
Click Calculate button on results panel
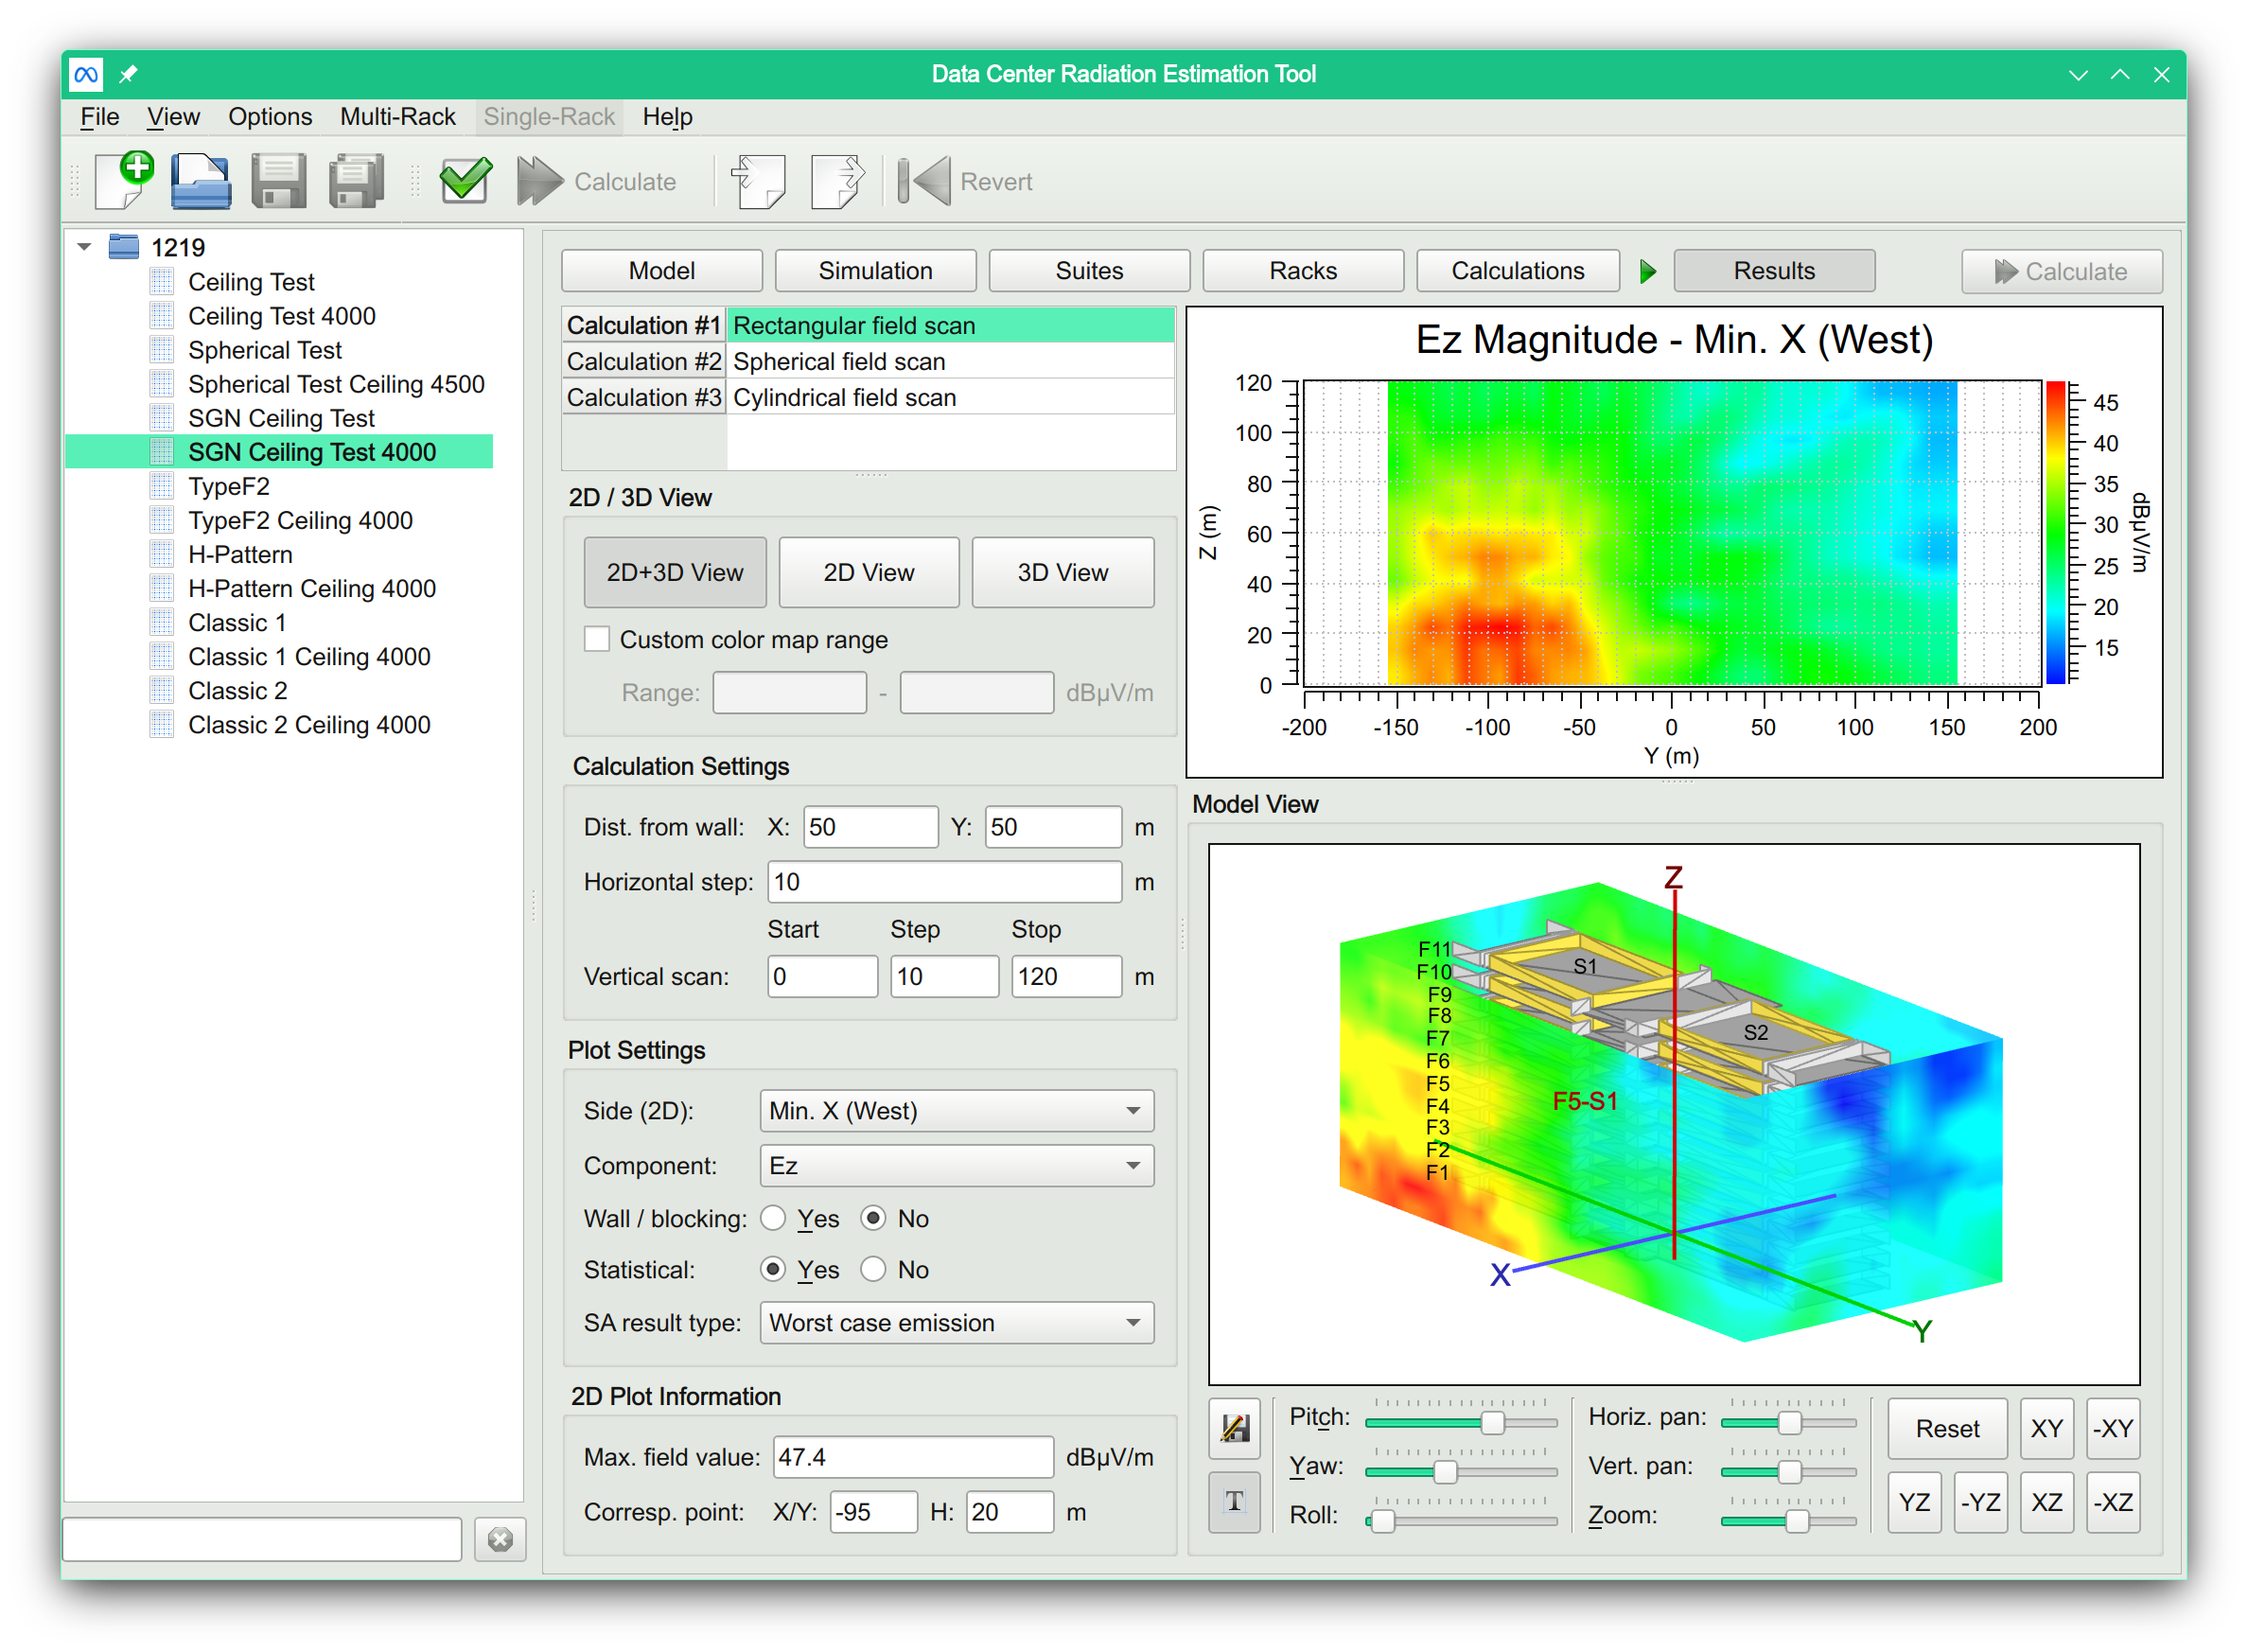click(x=2075, y=269)
